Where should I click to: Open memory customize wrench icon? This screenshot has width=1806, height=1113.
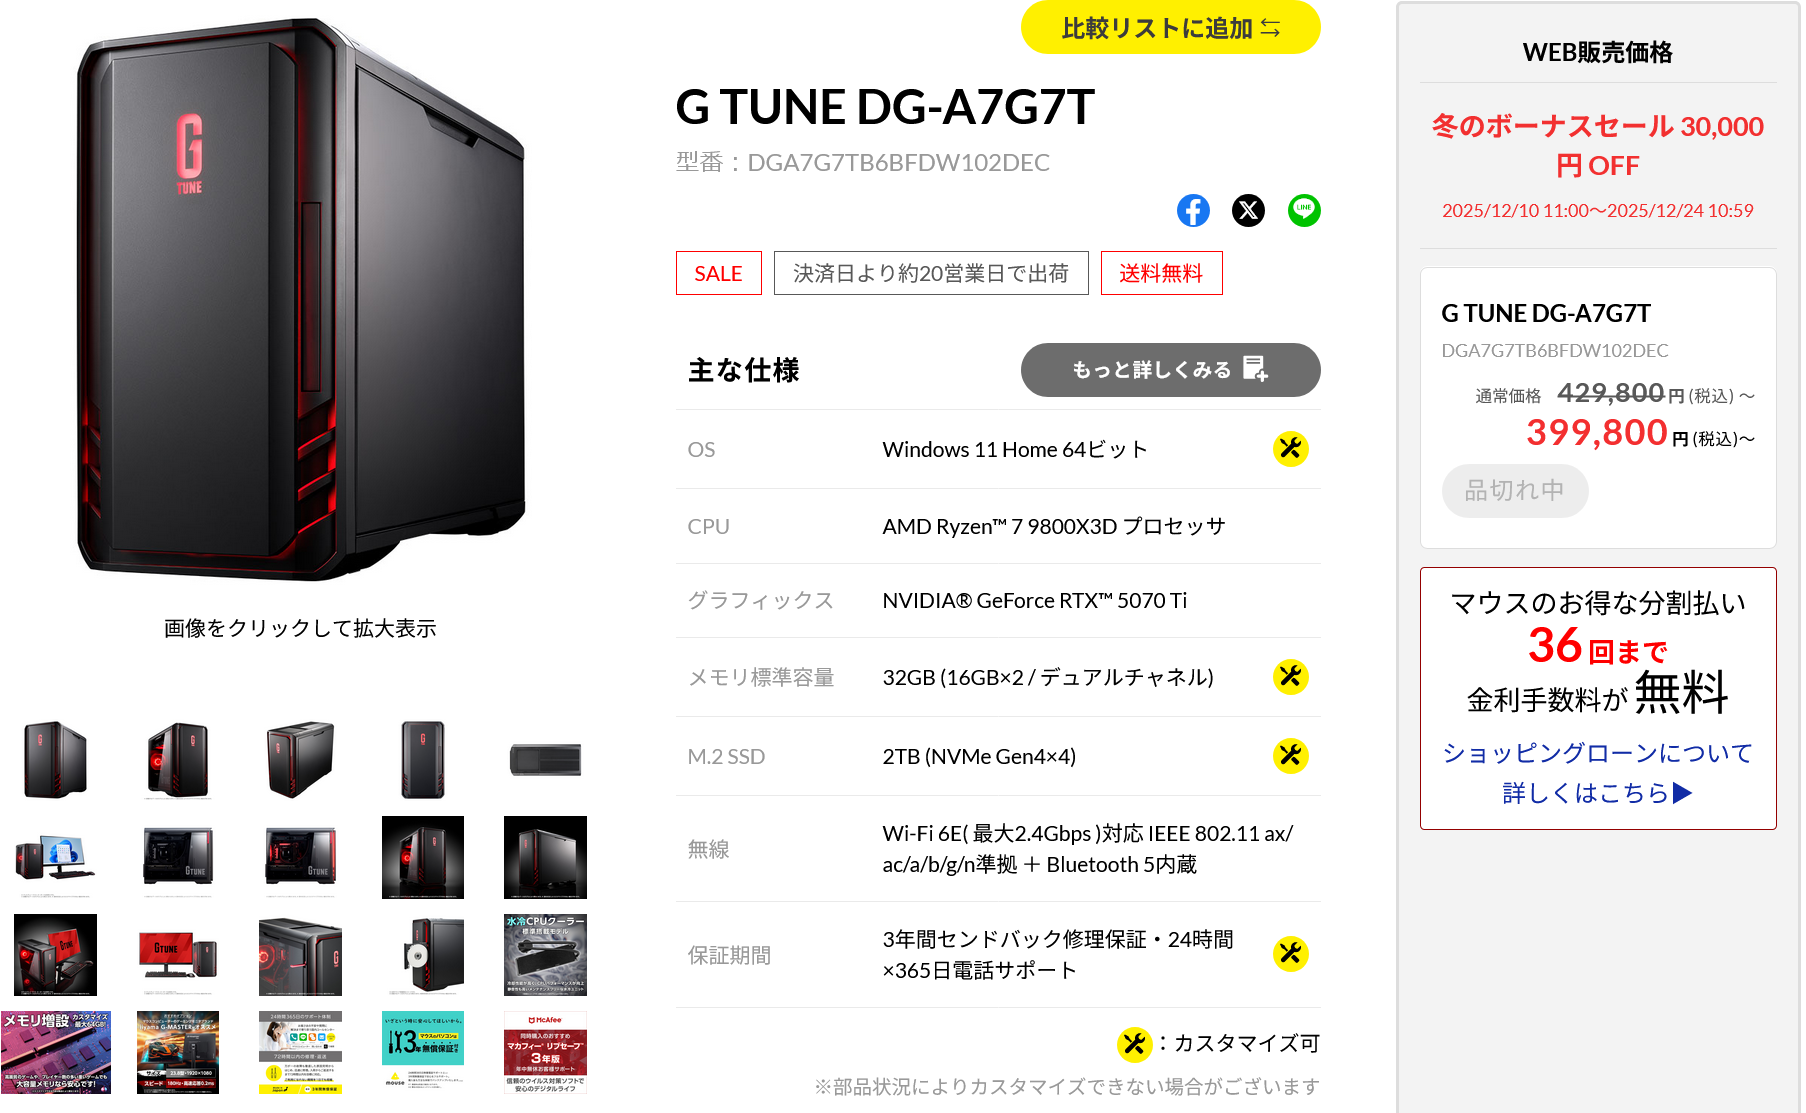(1291, 677)
